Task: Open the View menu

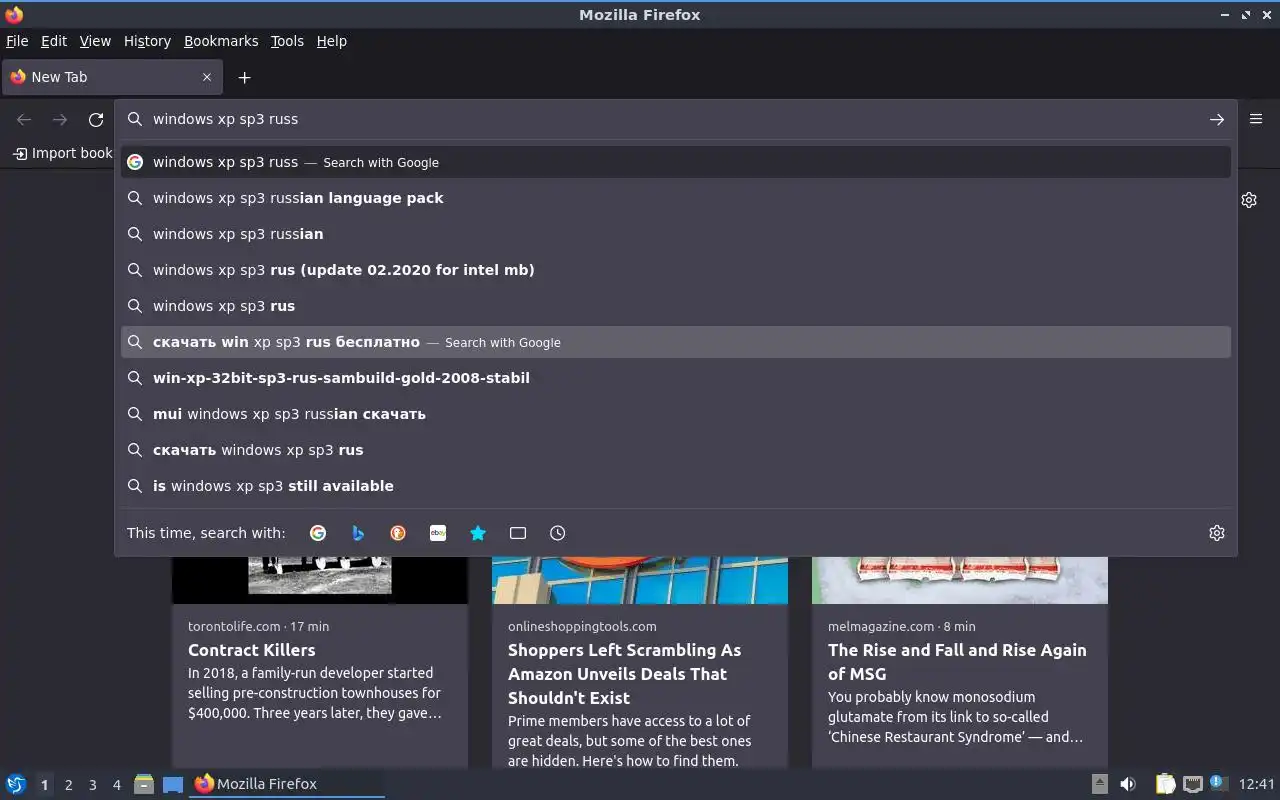Action: [95, 41]
